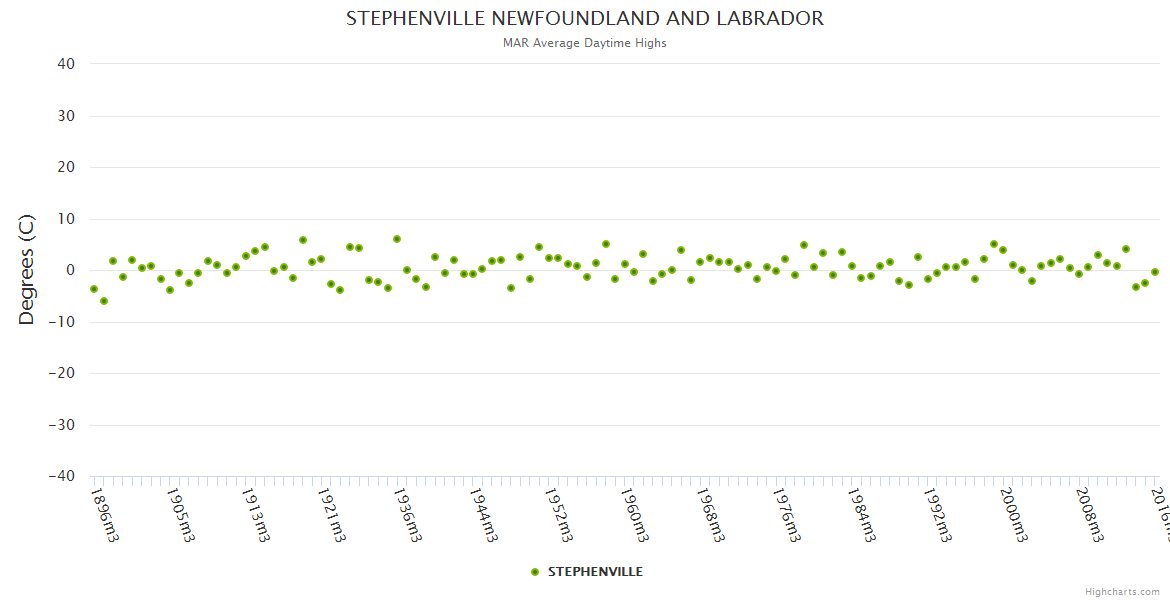Click the 2000m3 x-axis label
Screen dimensions: 1170x600
1013,514
